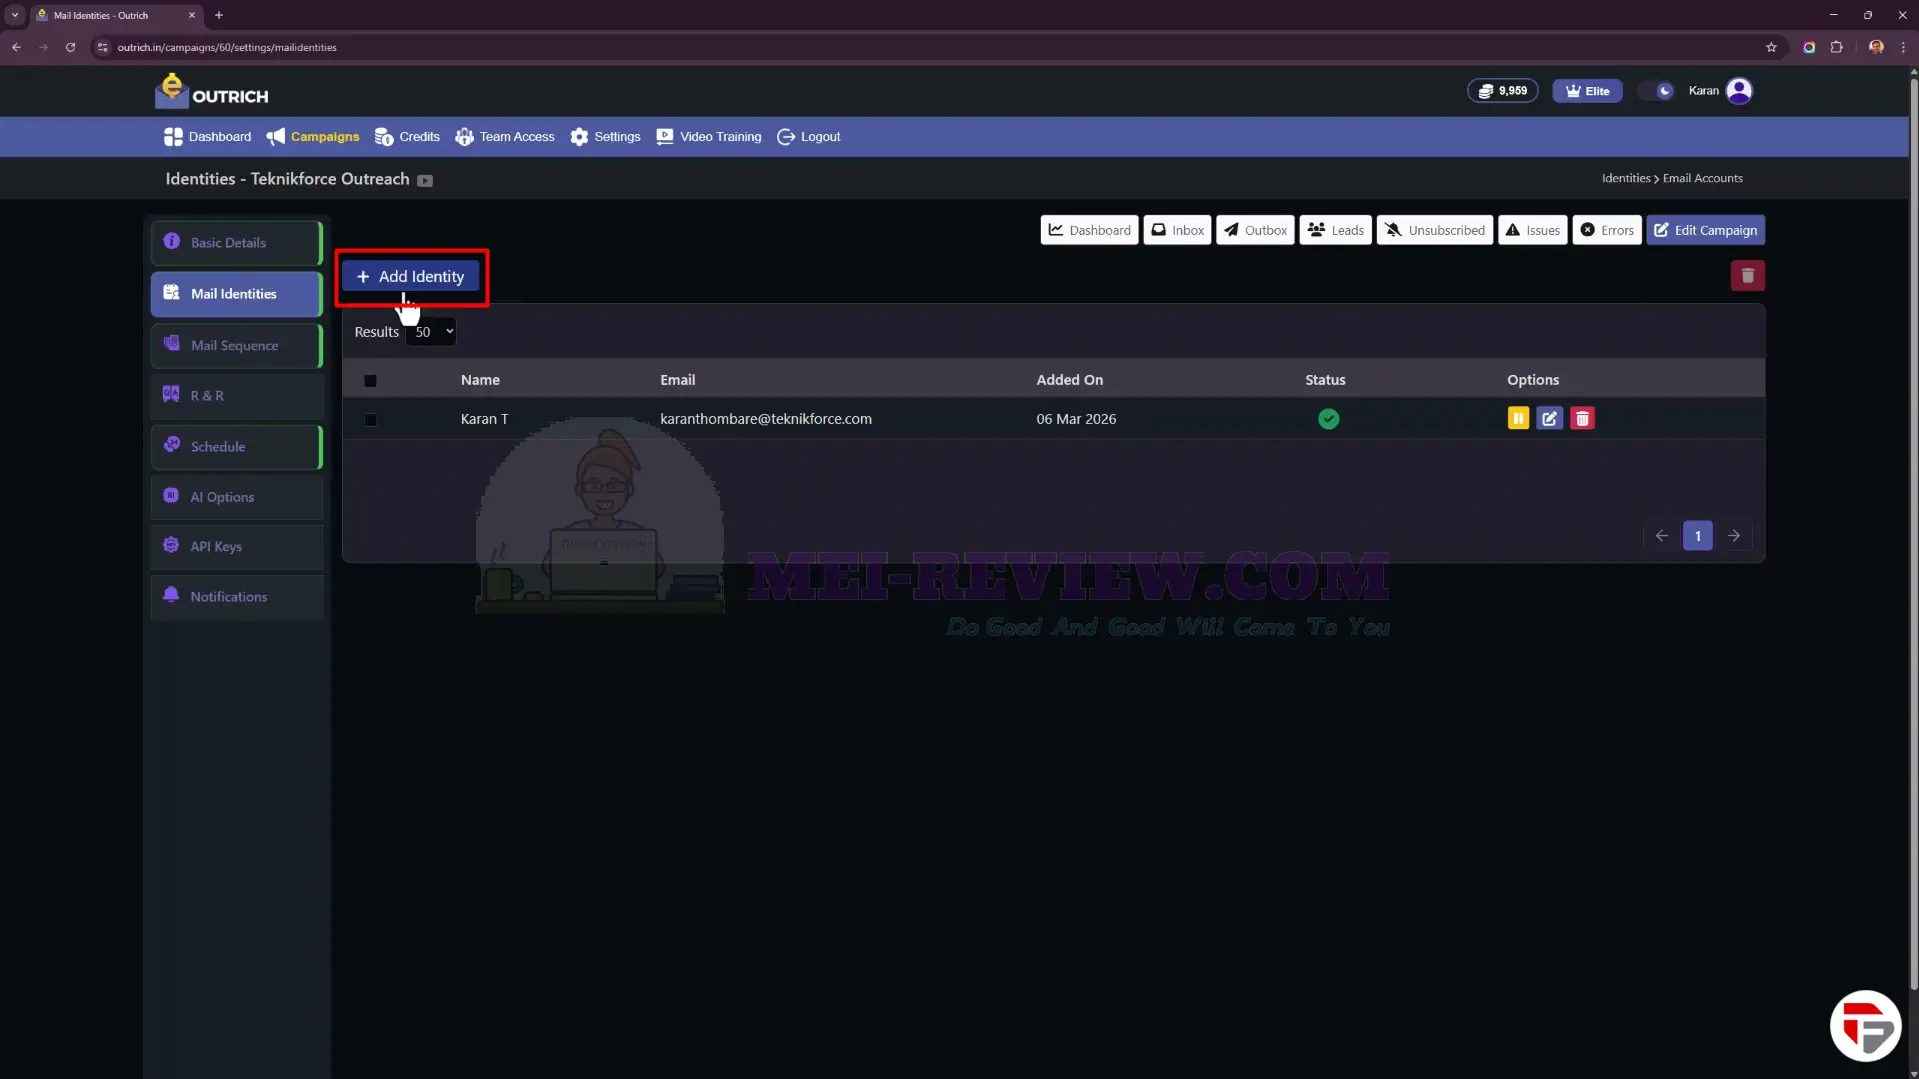Select Schedule in the sidebar

point(237,447)
